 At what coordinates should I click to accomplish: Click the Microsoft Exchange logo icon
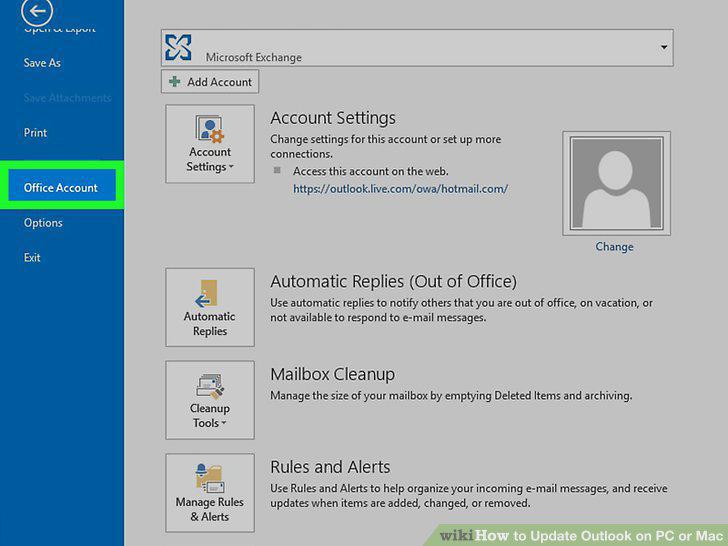coord(178,47)
